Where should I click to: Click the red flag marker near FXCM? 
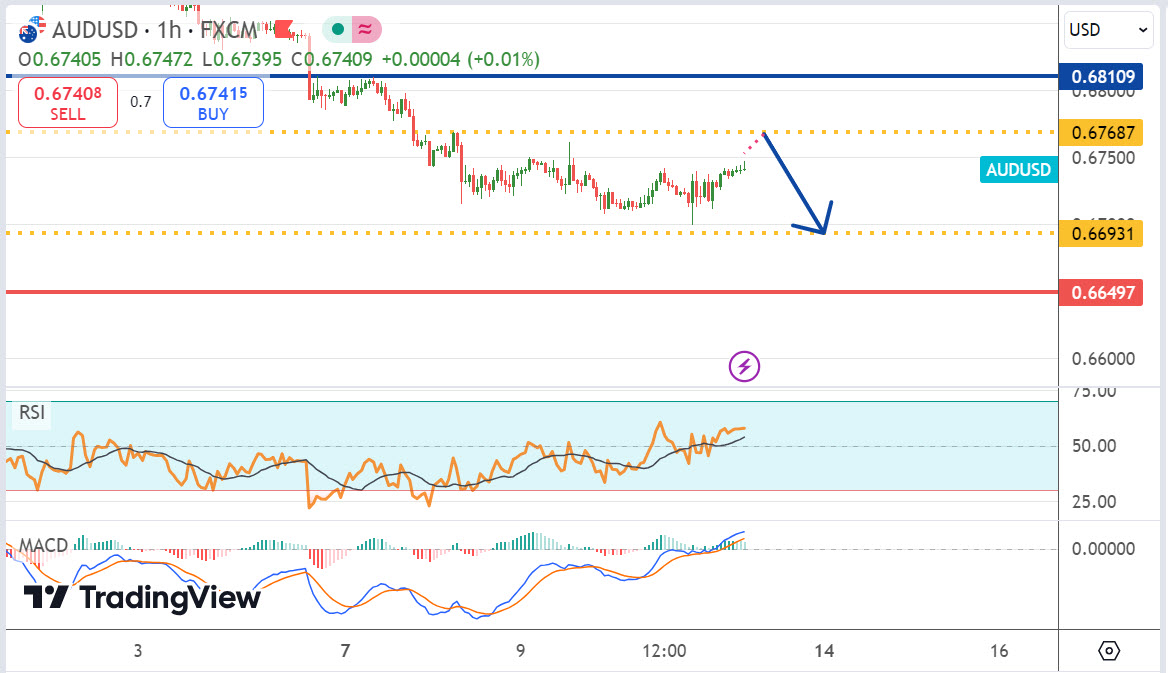285,29
